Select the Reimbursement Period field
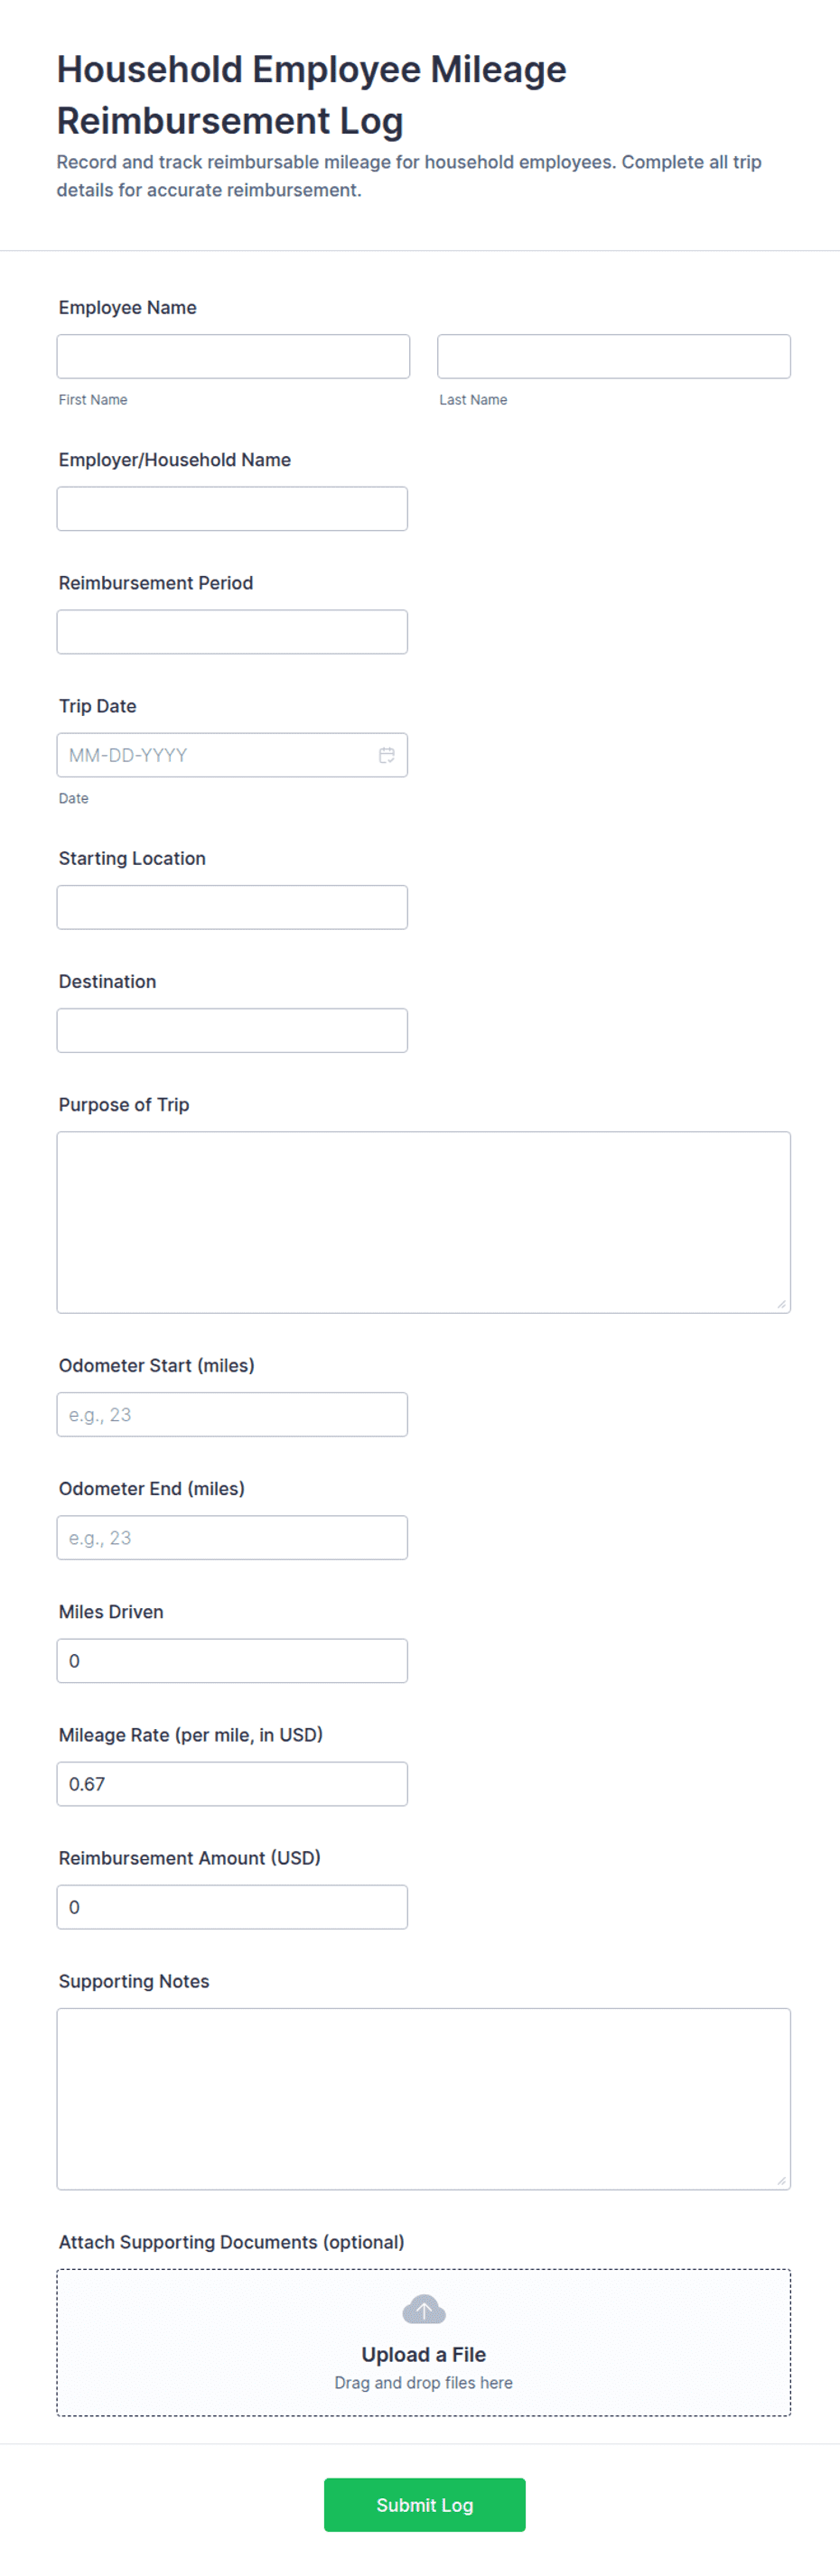 click(x=232, y=631)
